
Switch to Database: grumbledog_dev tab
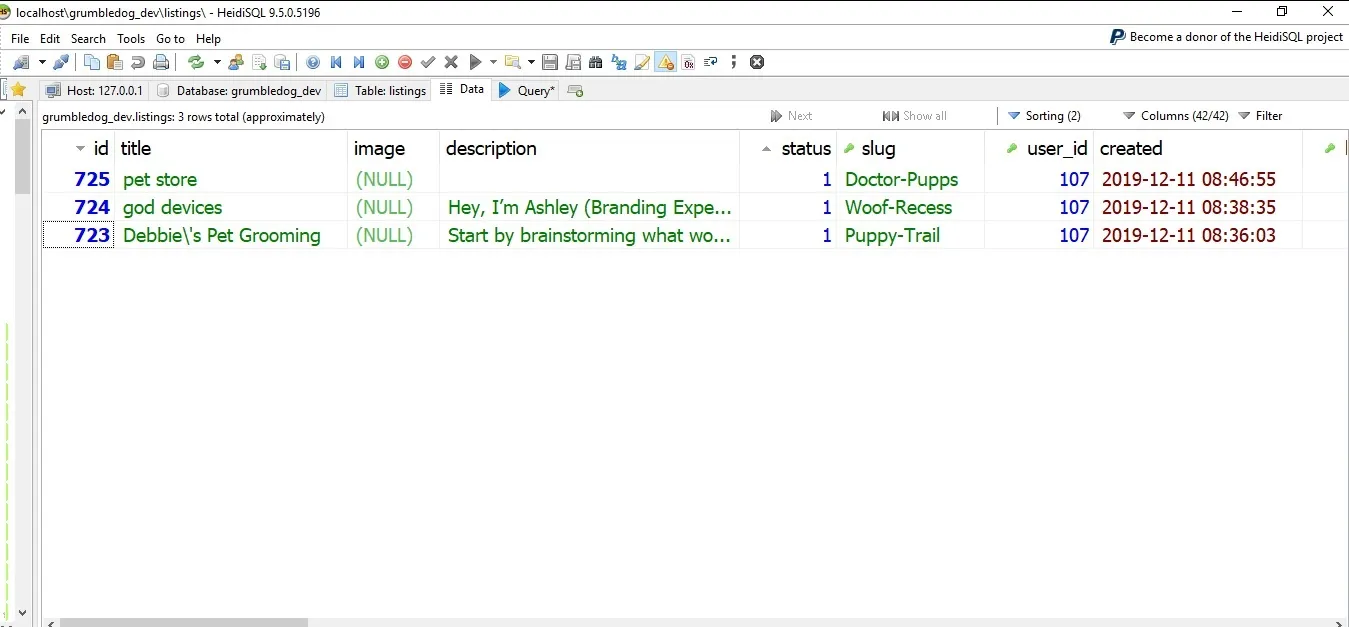tap(238, 90)
